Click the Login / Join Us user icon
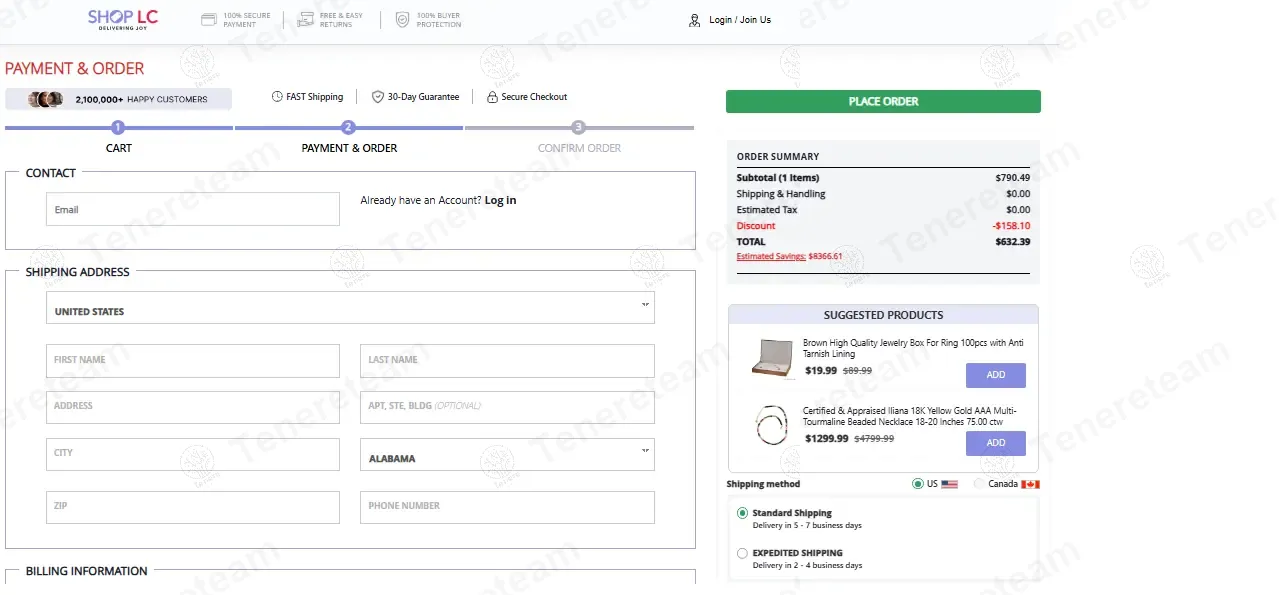1279x595 pixels. [695, 20]
